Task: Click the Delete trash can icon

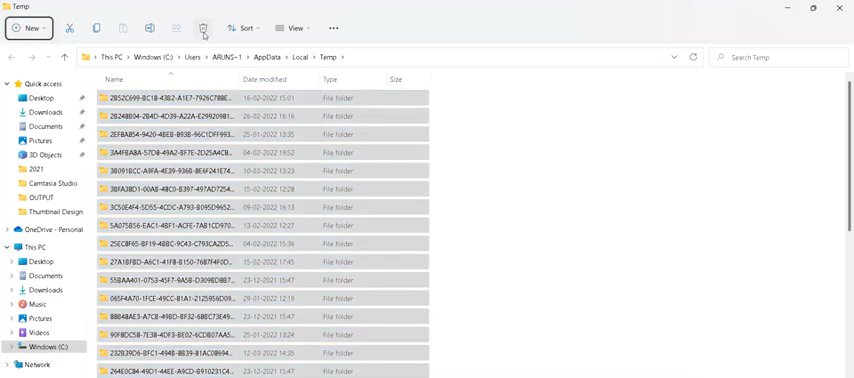Action: [x=203, y=28]
